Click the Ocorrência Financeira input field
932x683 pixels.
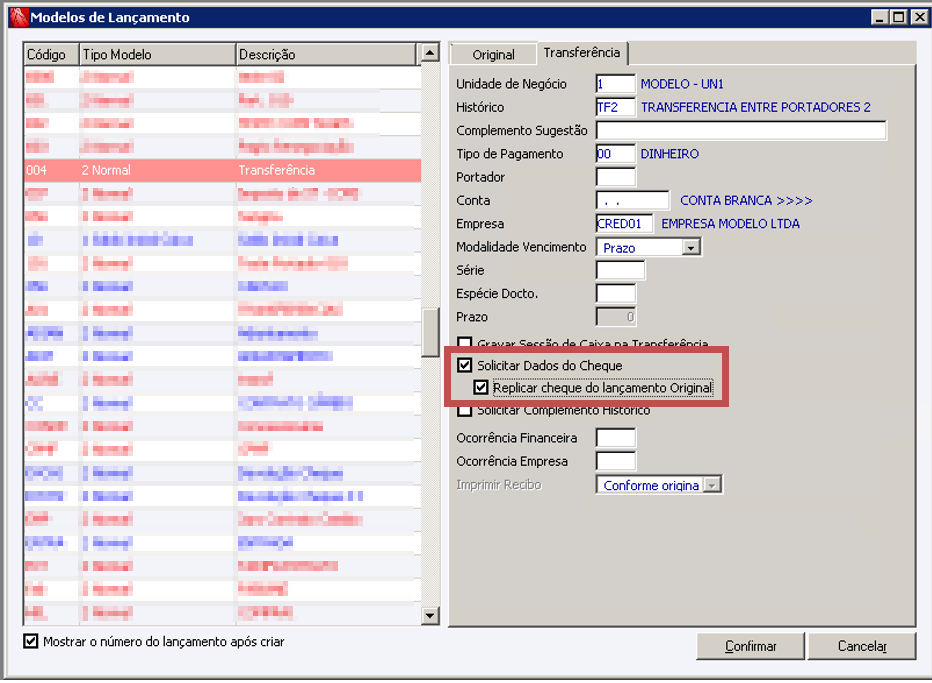pyautogui.click(x=616, y=438)
